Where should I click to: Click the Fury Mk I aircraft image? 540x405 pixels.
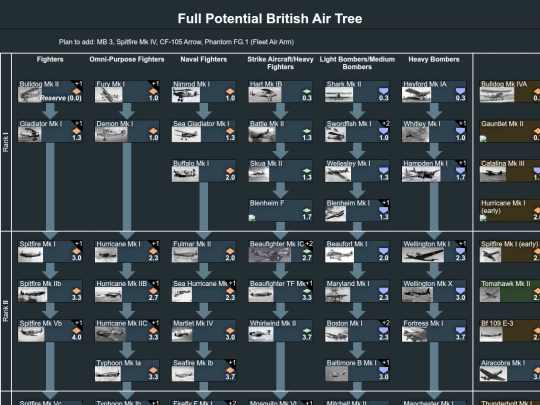tap(108, 95)
